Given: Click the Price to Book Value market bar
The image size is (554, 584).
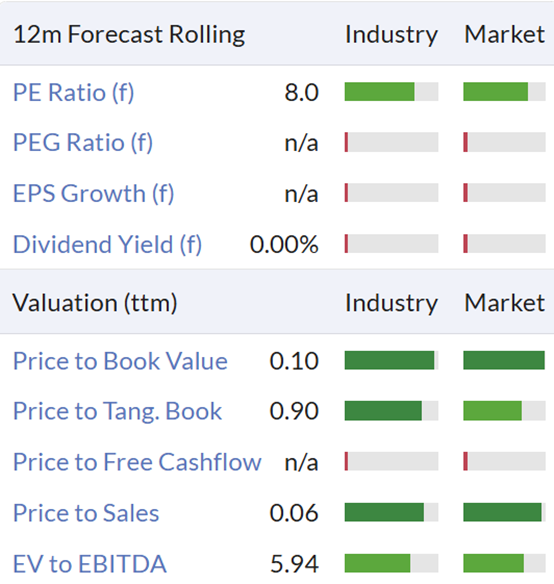Looking at the screenshot, I should tap(504, 360).
